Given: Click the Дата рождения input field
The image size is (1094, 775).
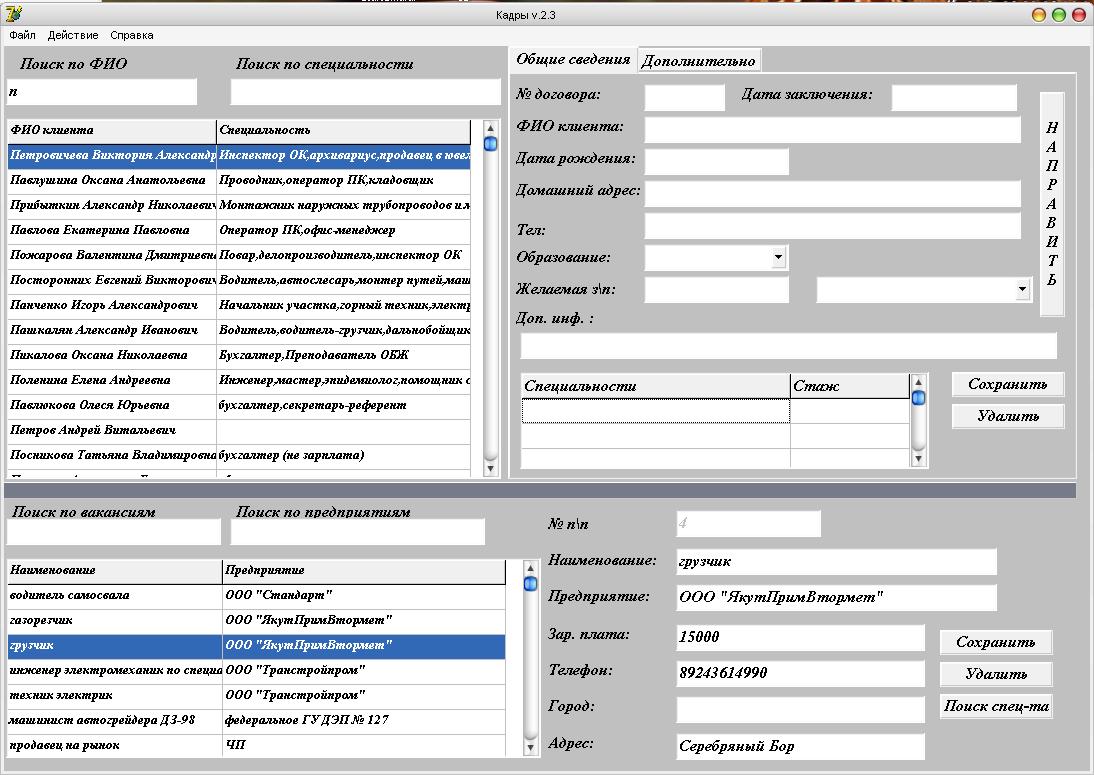Looking at the screenshot, I should pos(716,161).
